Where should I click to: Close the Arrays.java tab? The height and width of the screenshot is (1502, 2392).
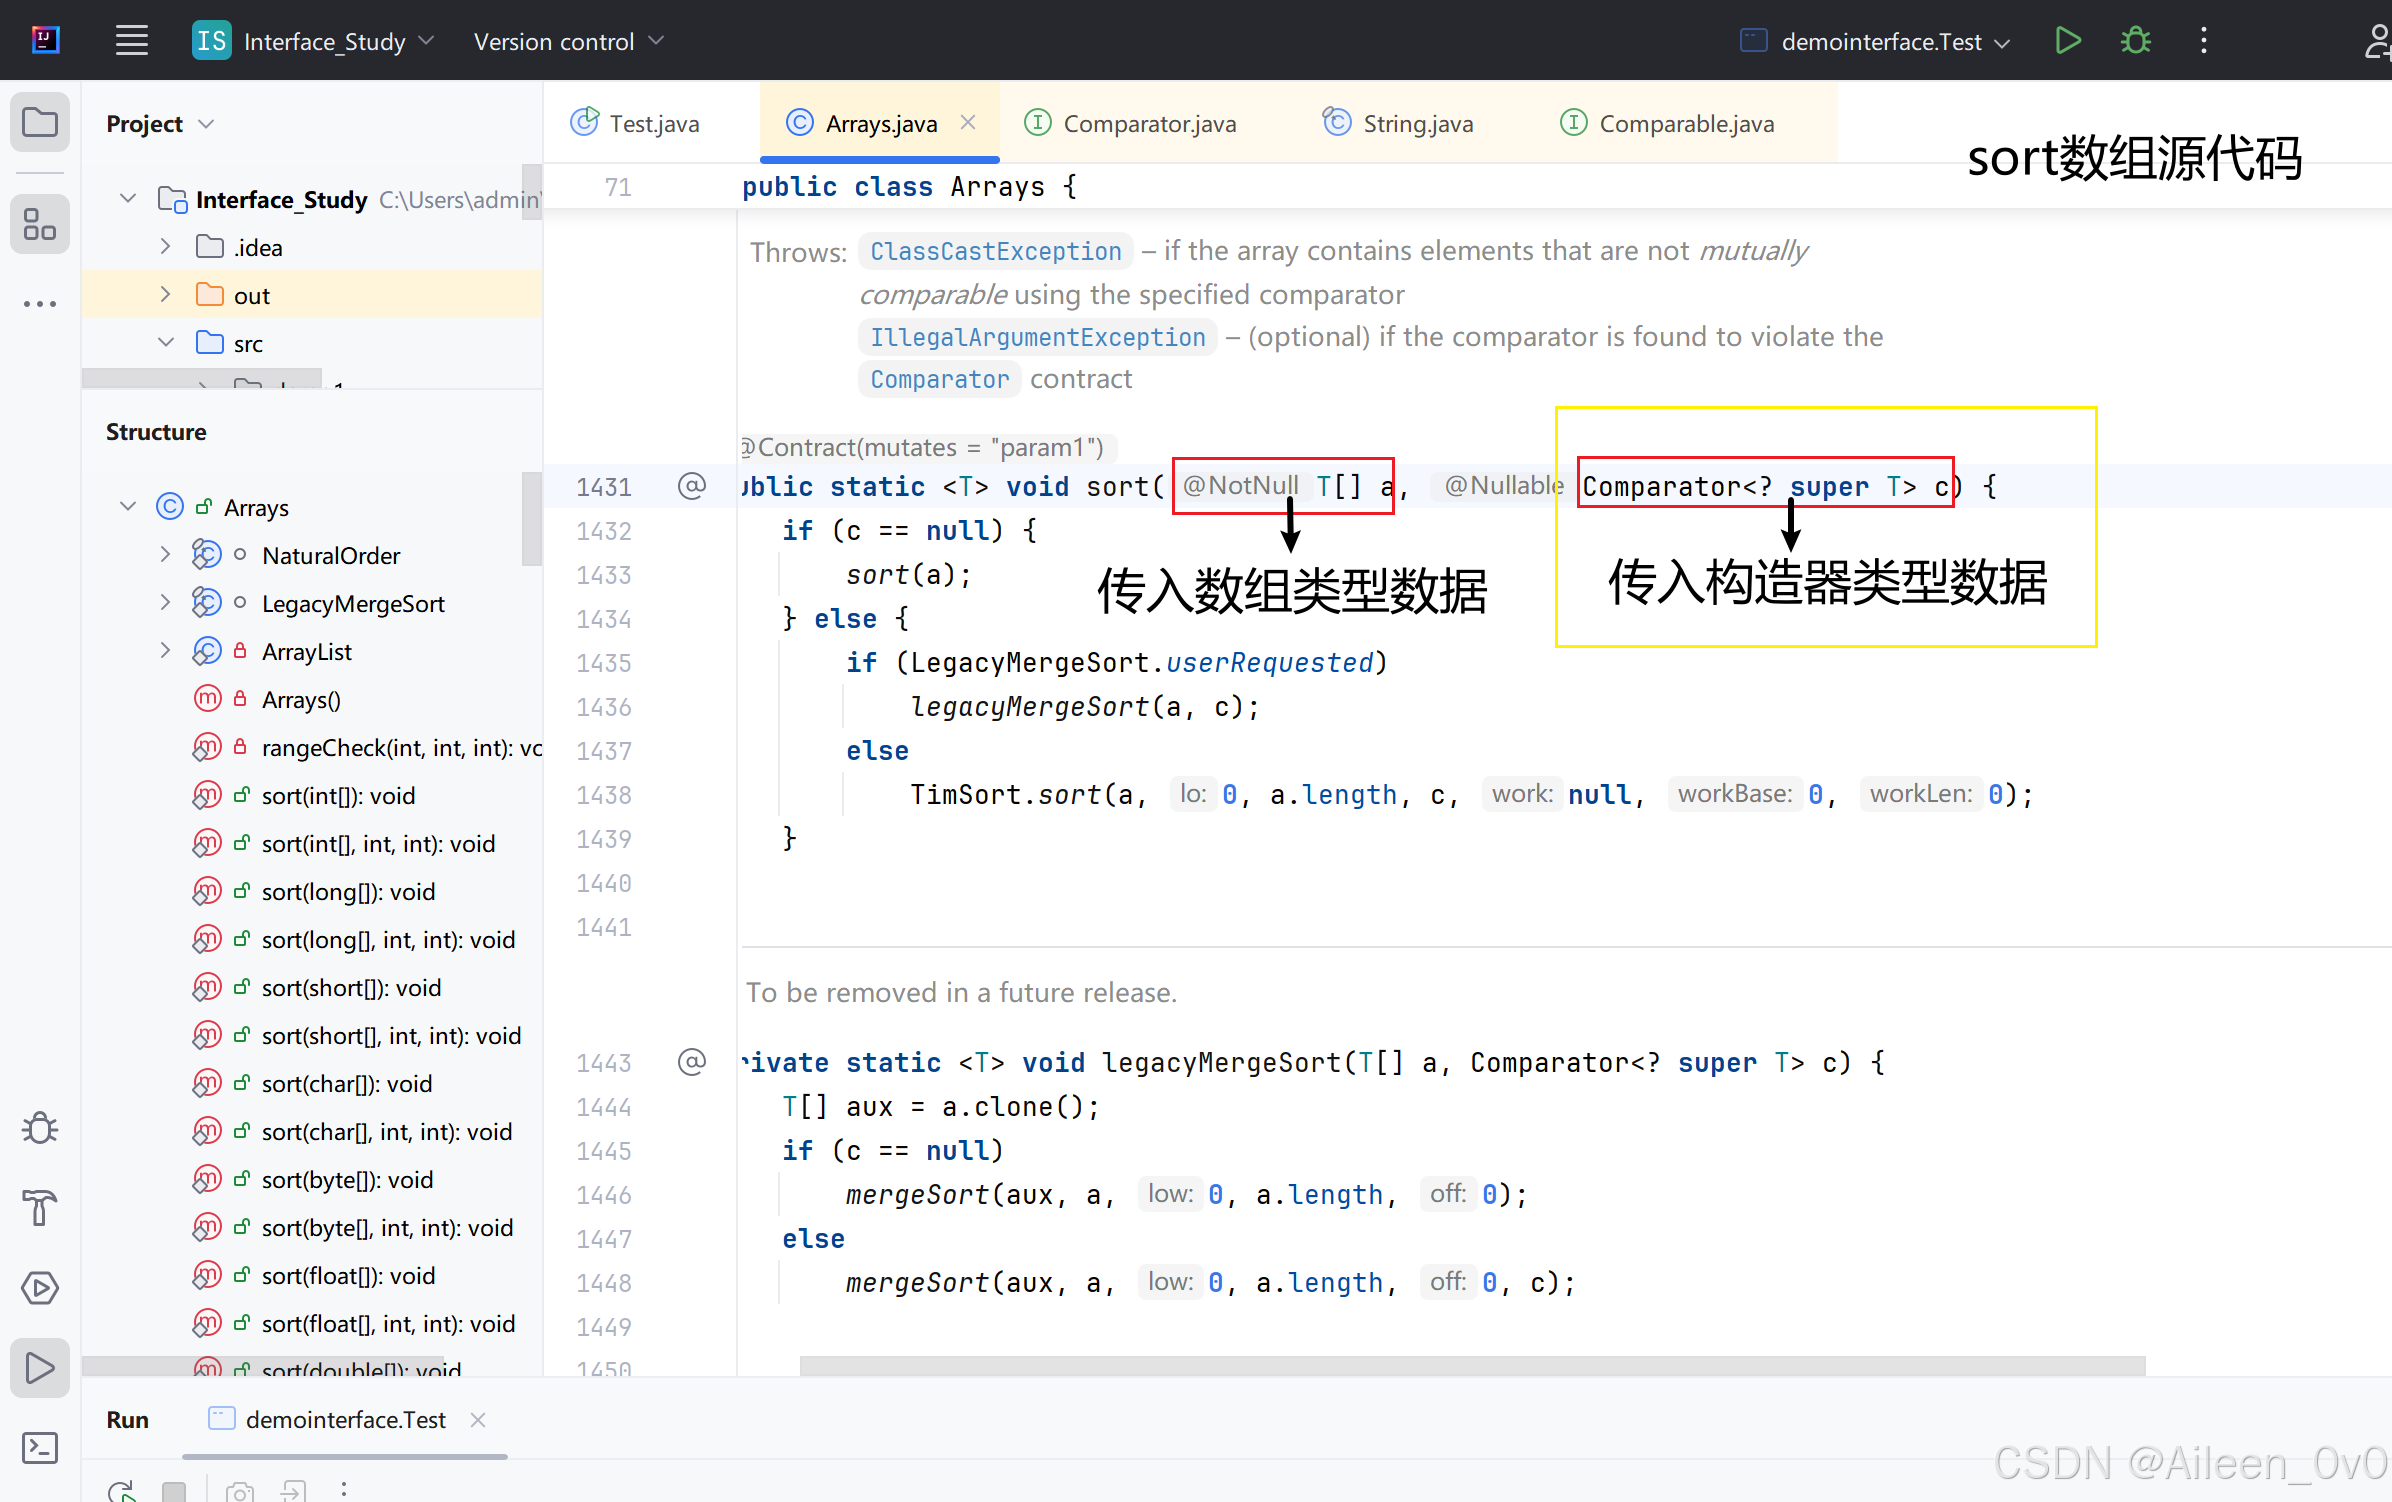pyautogui.click(x=968, y=122)
